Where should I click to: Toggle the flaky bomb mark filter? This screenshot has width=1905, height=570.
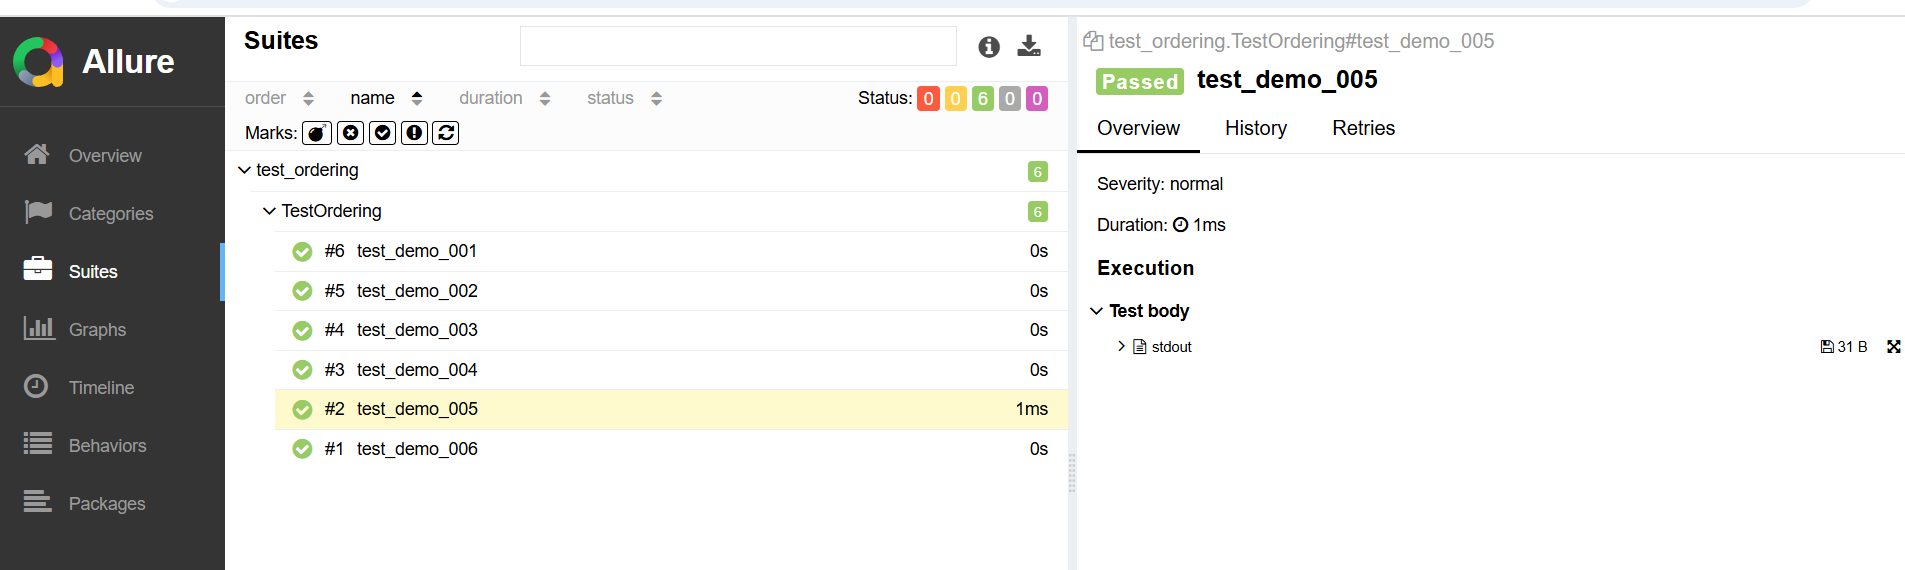pyautogui.click(x=317, y=133)
